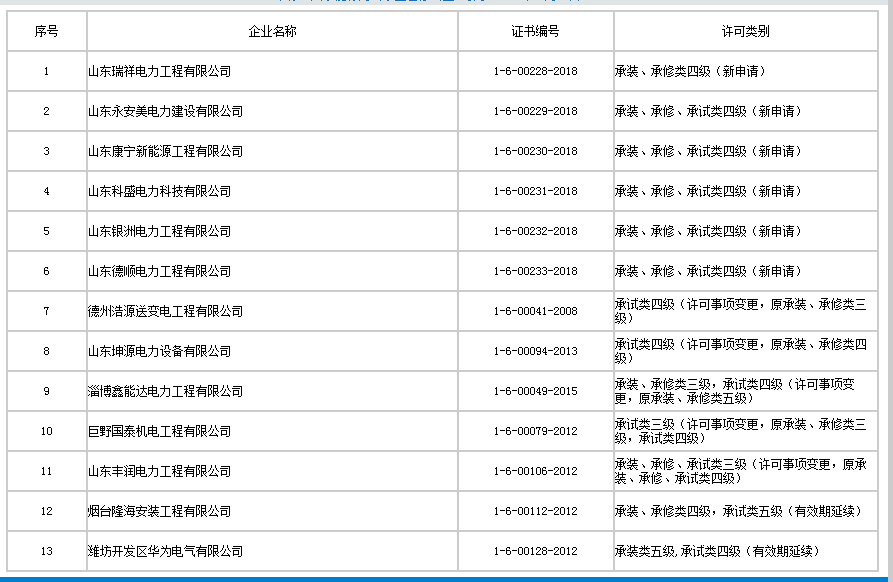The image size is (893, 582).
Task: Click permit category for 山东丰润电力工程有限公司
Action: [741, 472]
